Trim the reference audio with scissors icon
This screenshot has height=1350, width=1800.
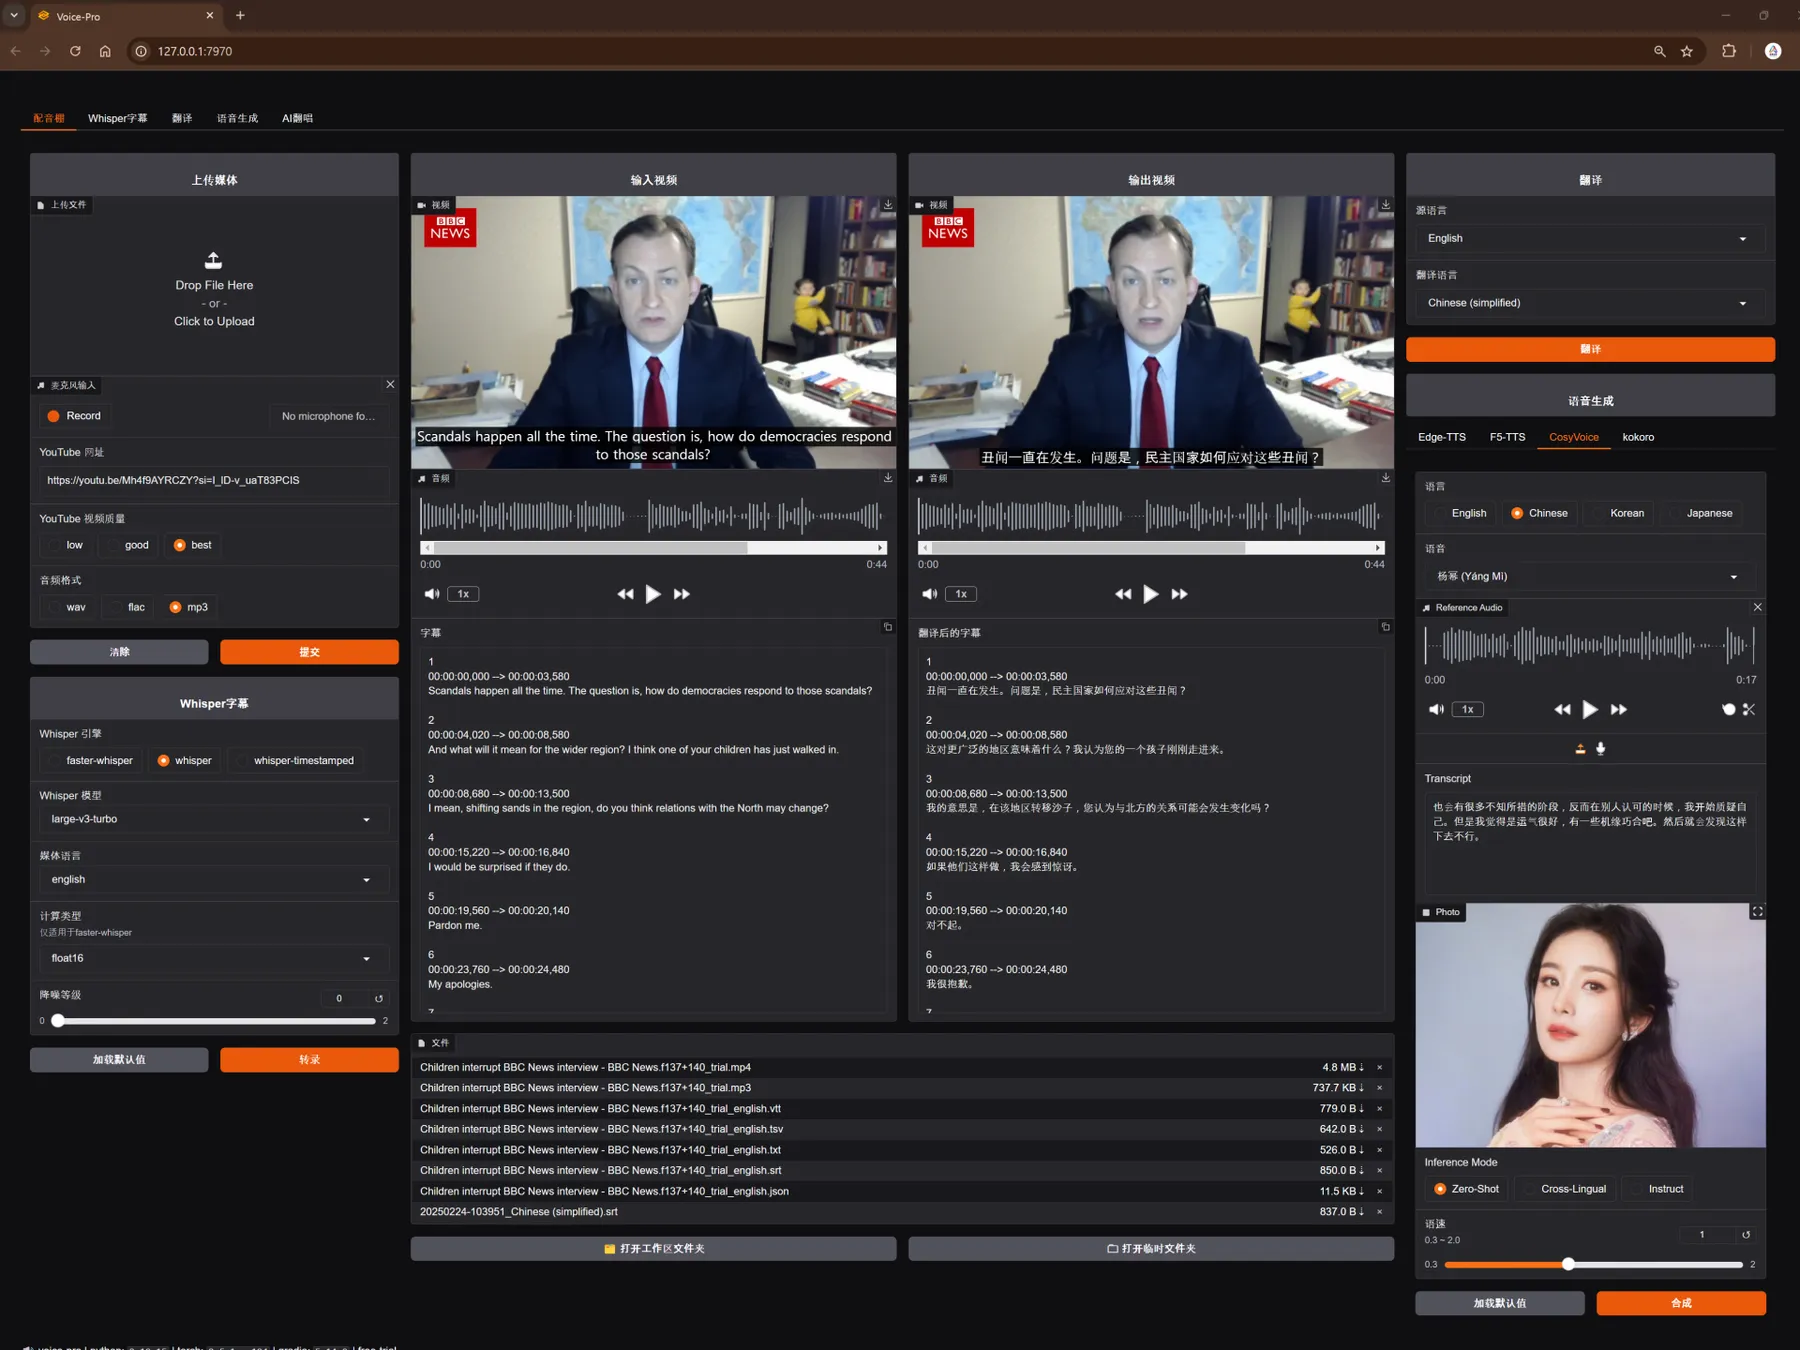pos(1748,709)
